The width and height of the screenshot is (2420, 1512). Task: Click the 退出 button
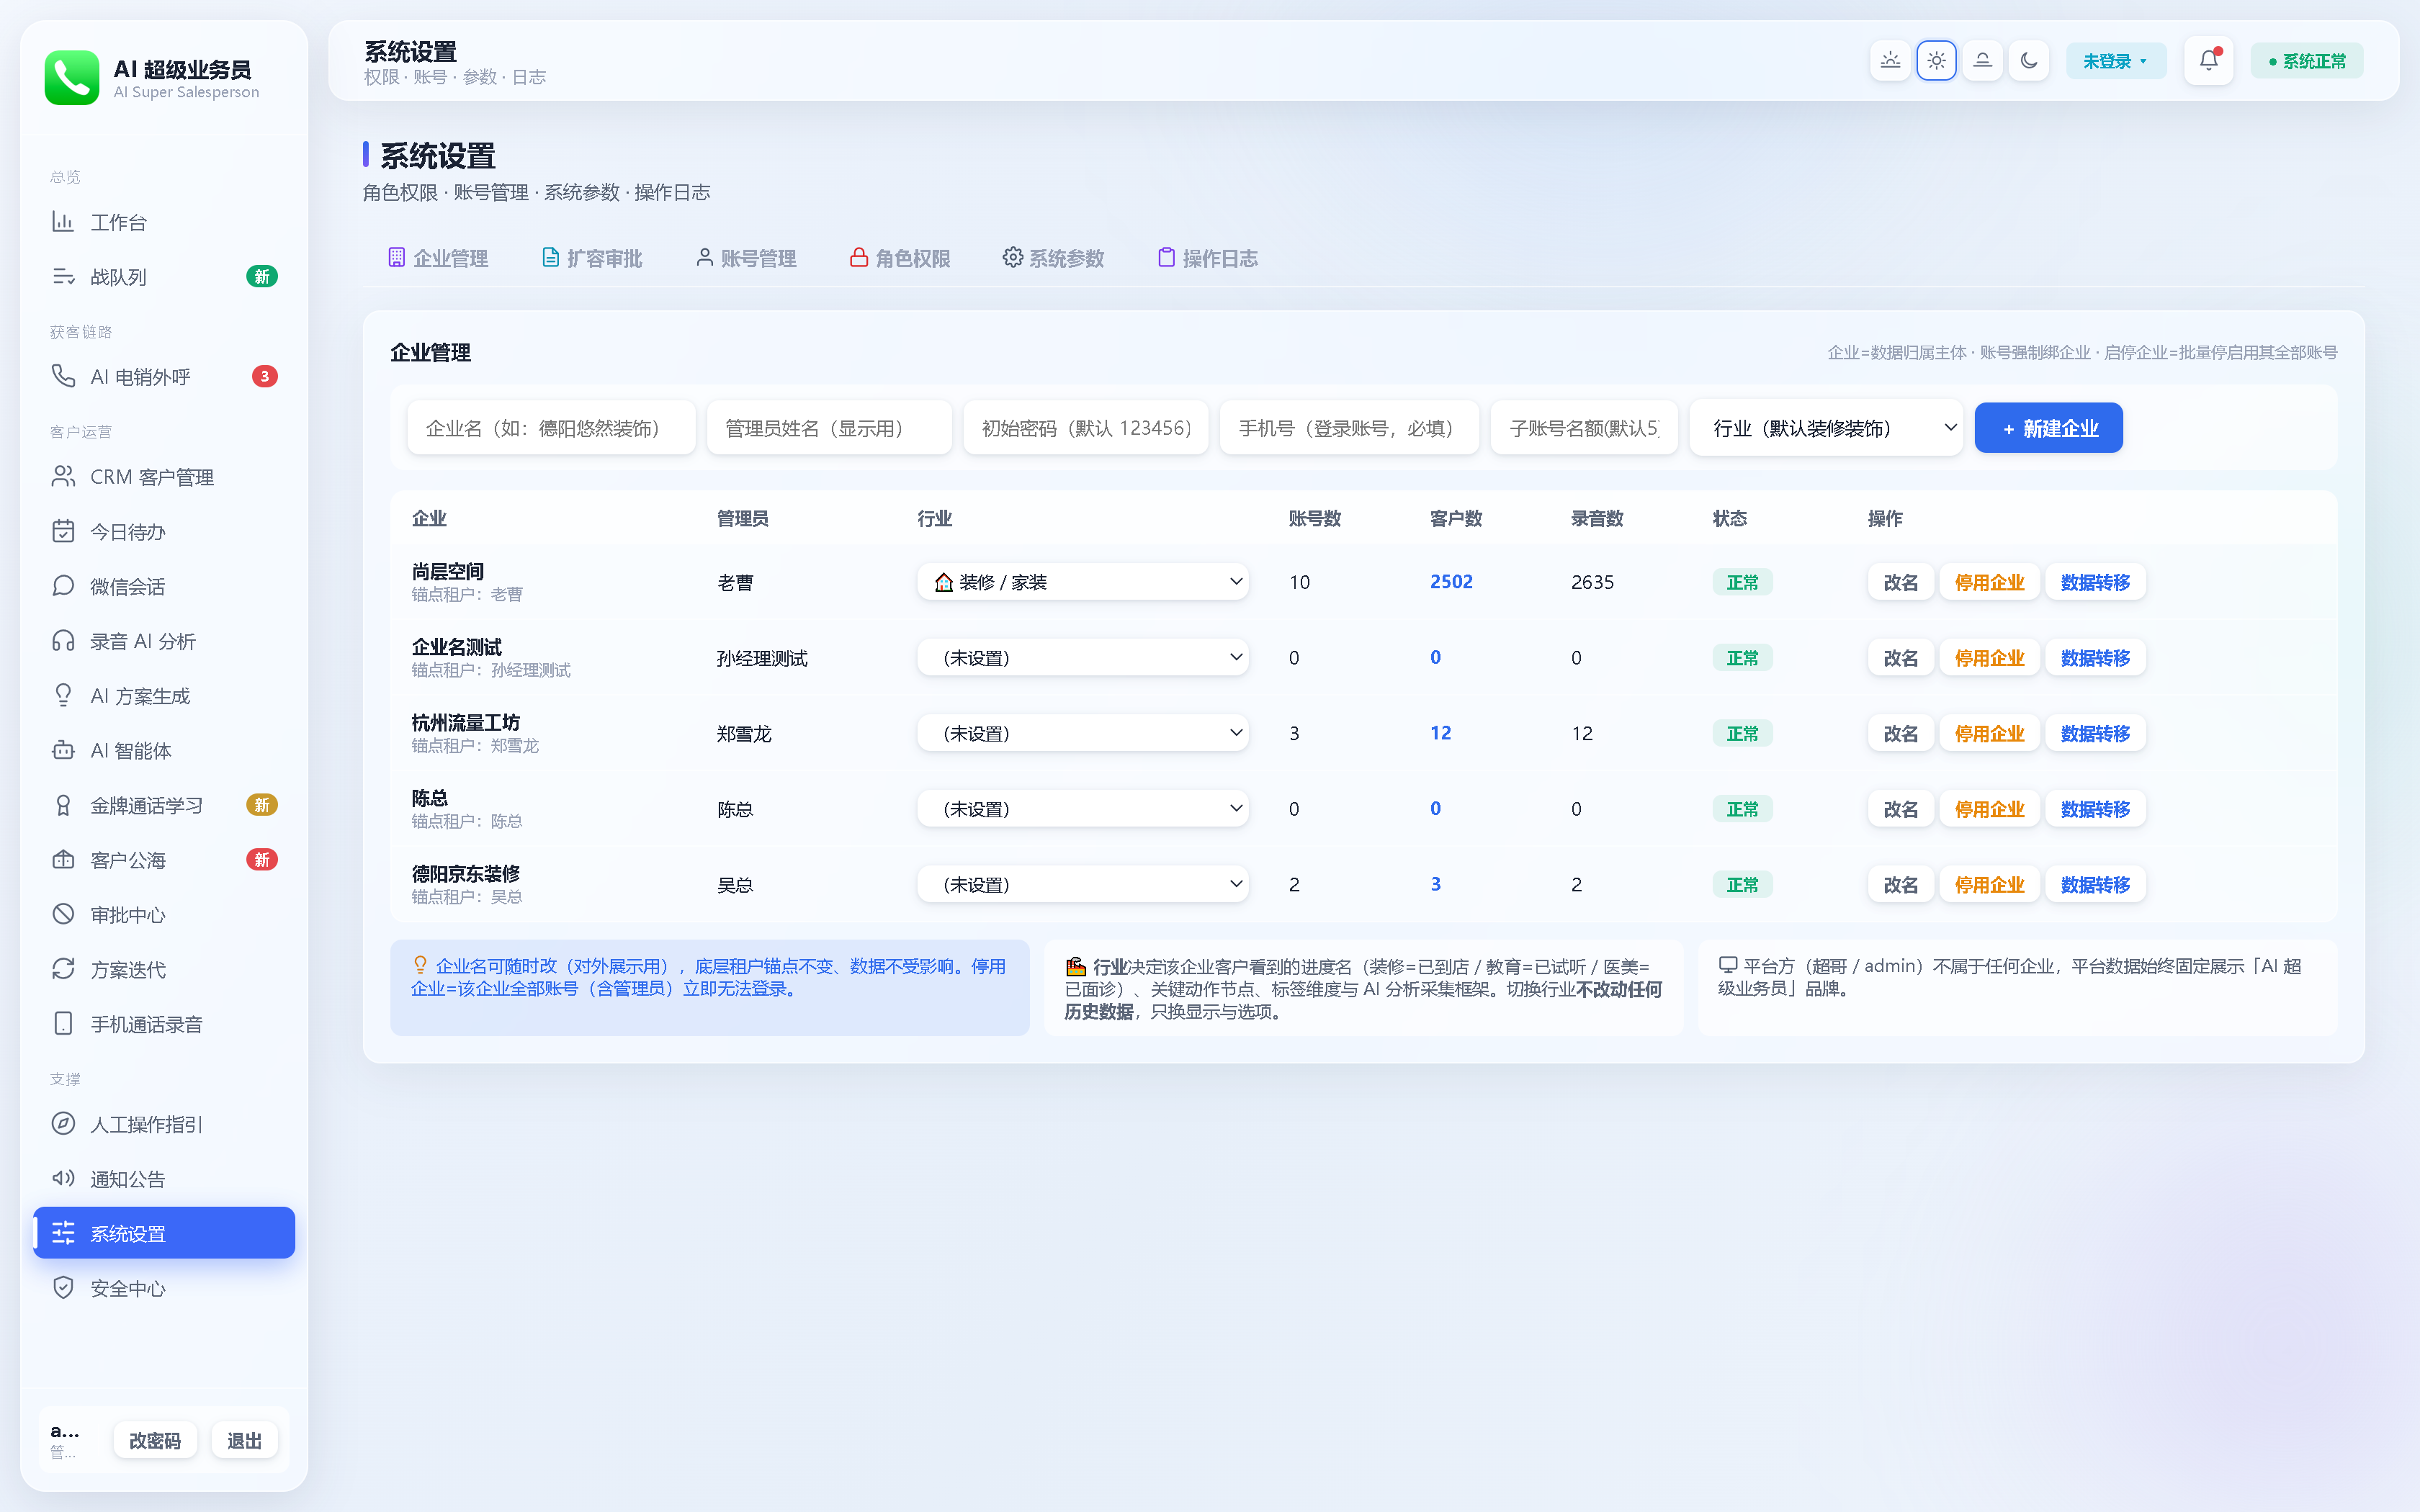244,1441
